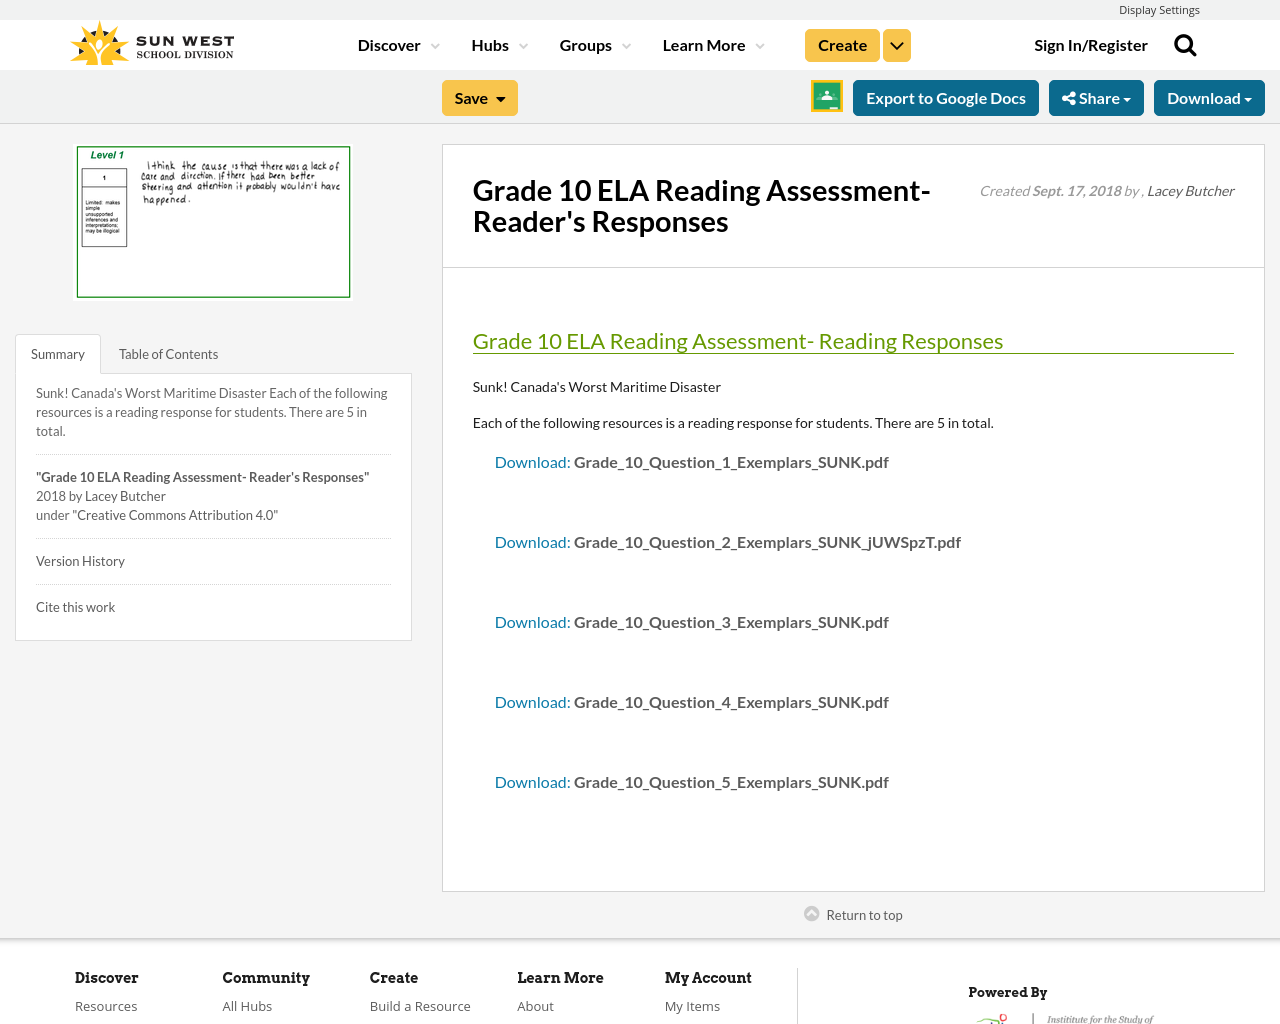Click Export to Google Docs
The image size is (1280, 1024).
point(945,96)
